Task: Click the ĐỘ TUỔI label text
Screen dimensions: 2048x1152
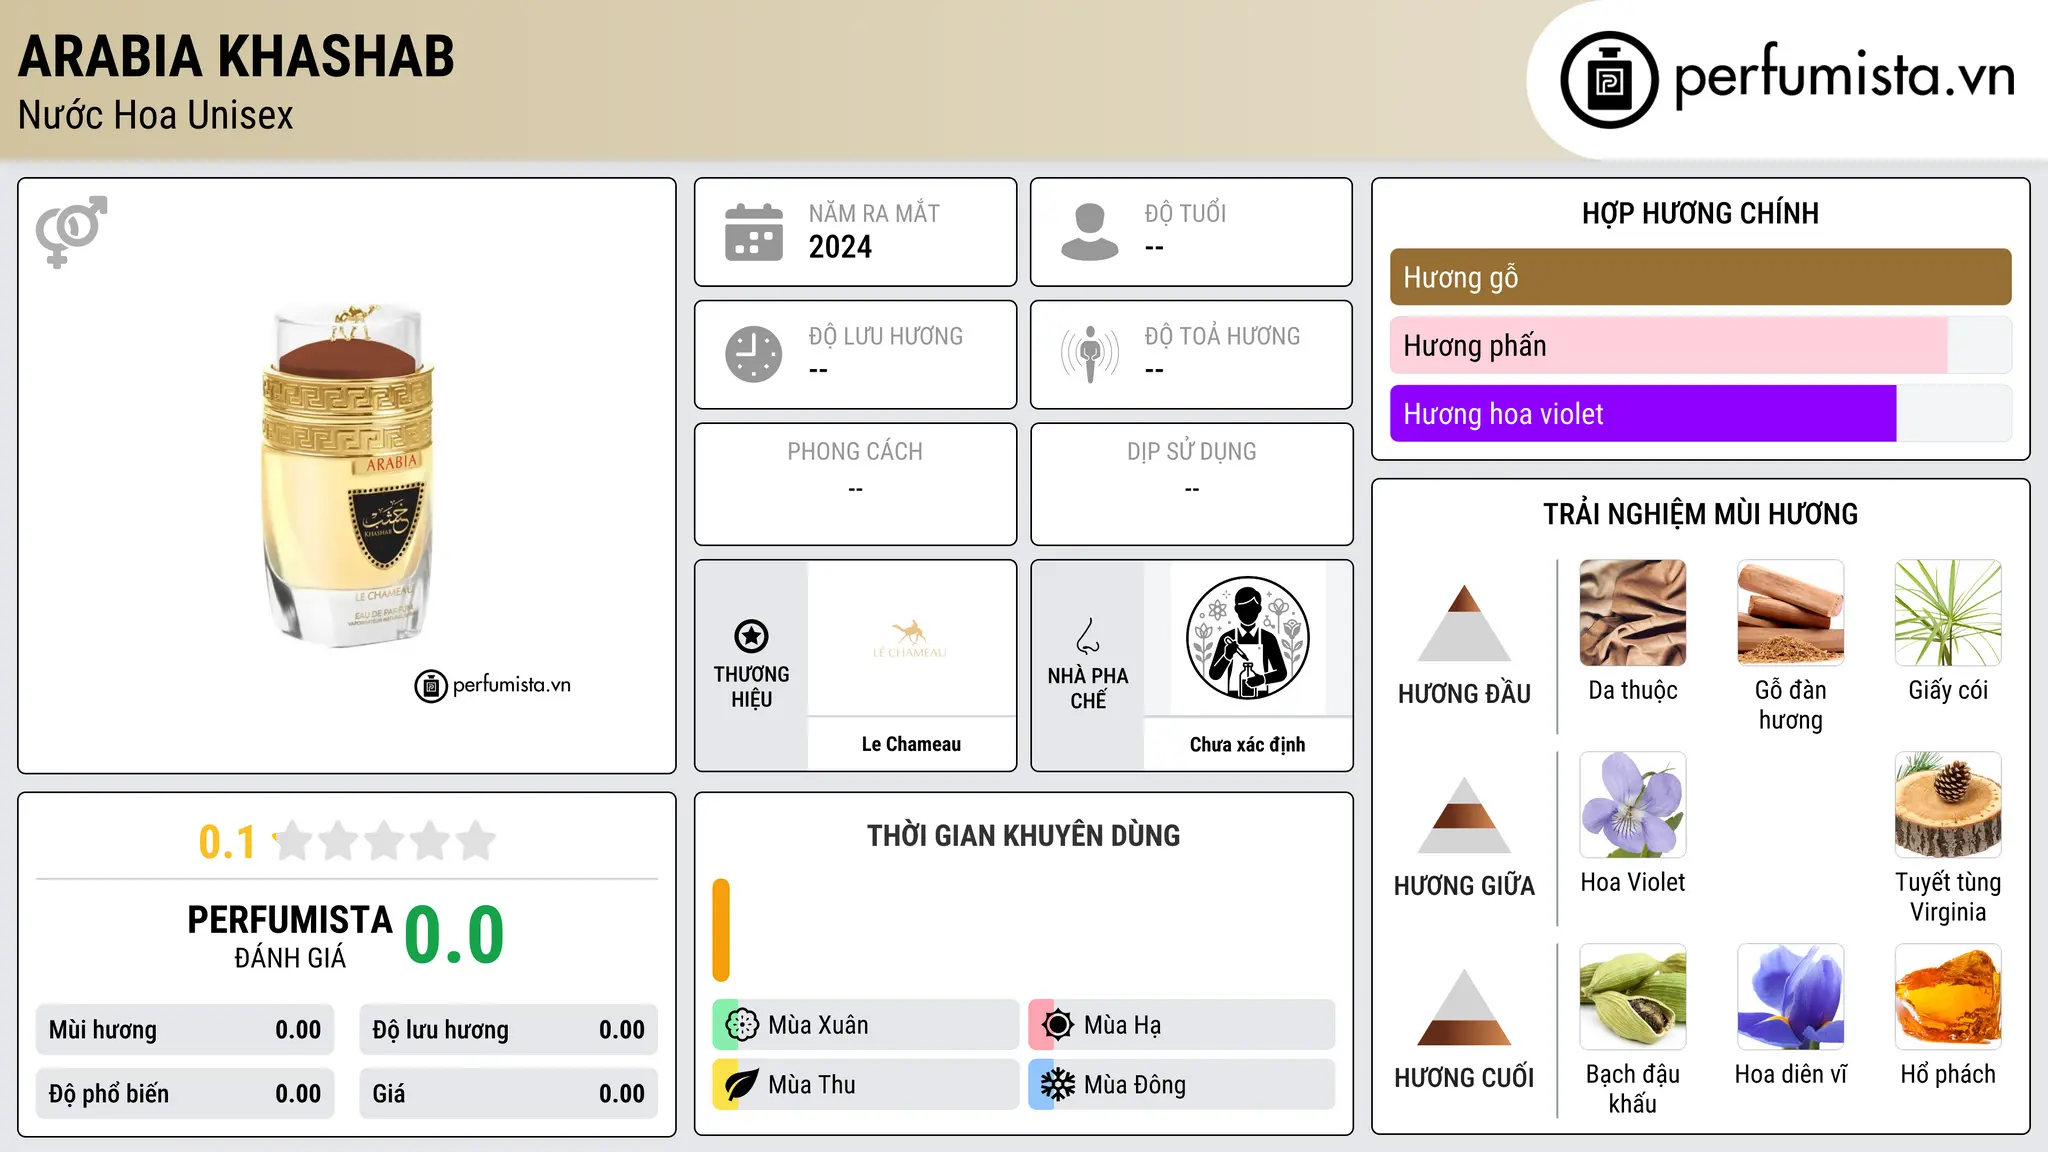Action: tap(1185, 213)
